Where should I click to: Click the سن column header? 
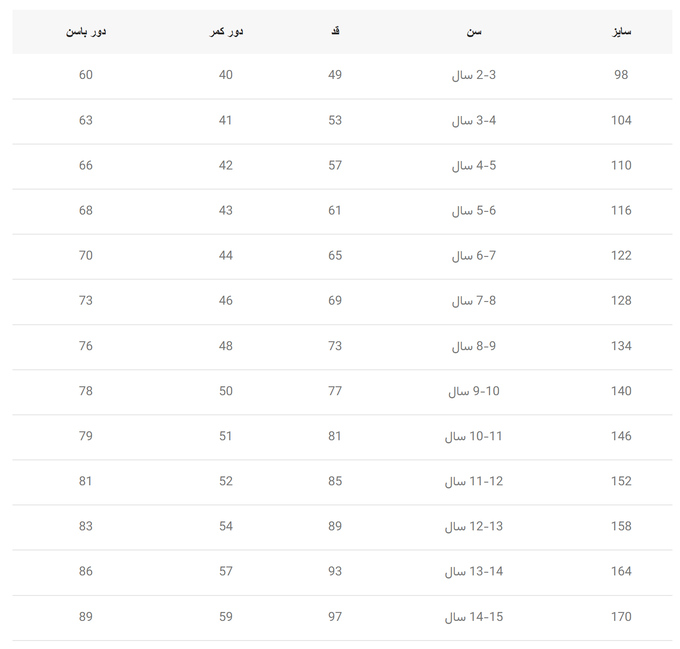coord(474,32)
